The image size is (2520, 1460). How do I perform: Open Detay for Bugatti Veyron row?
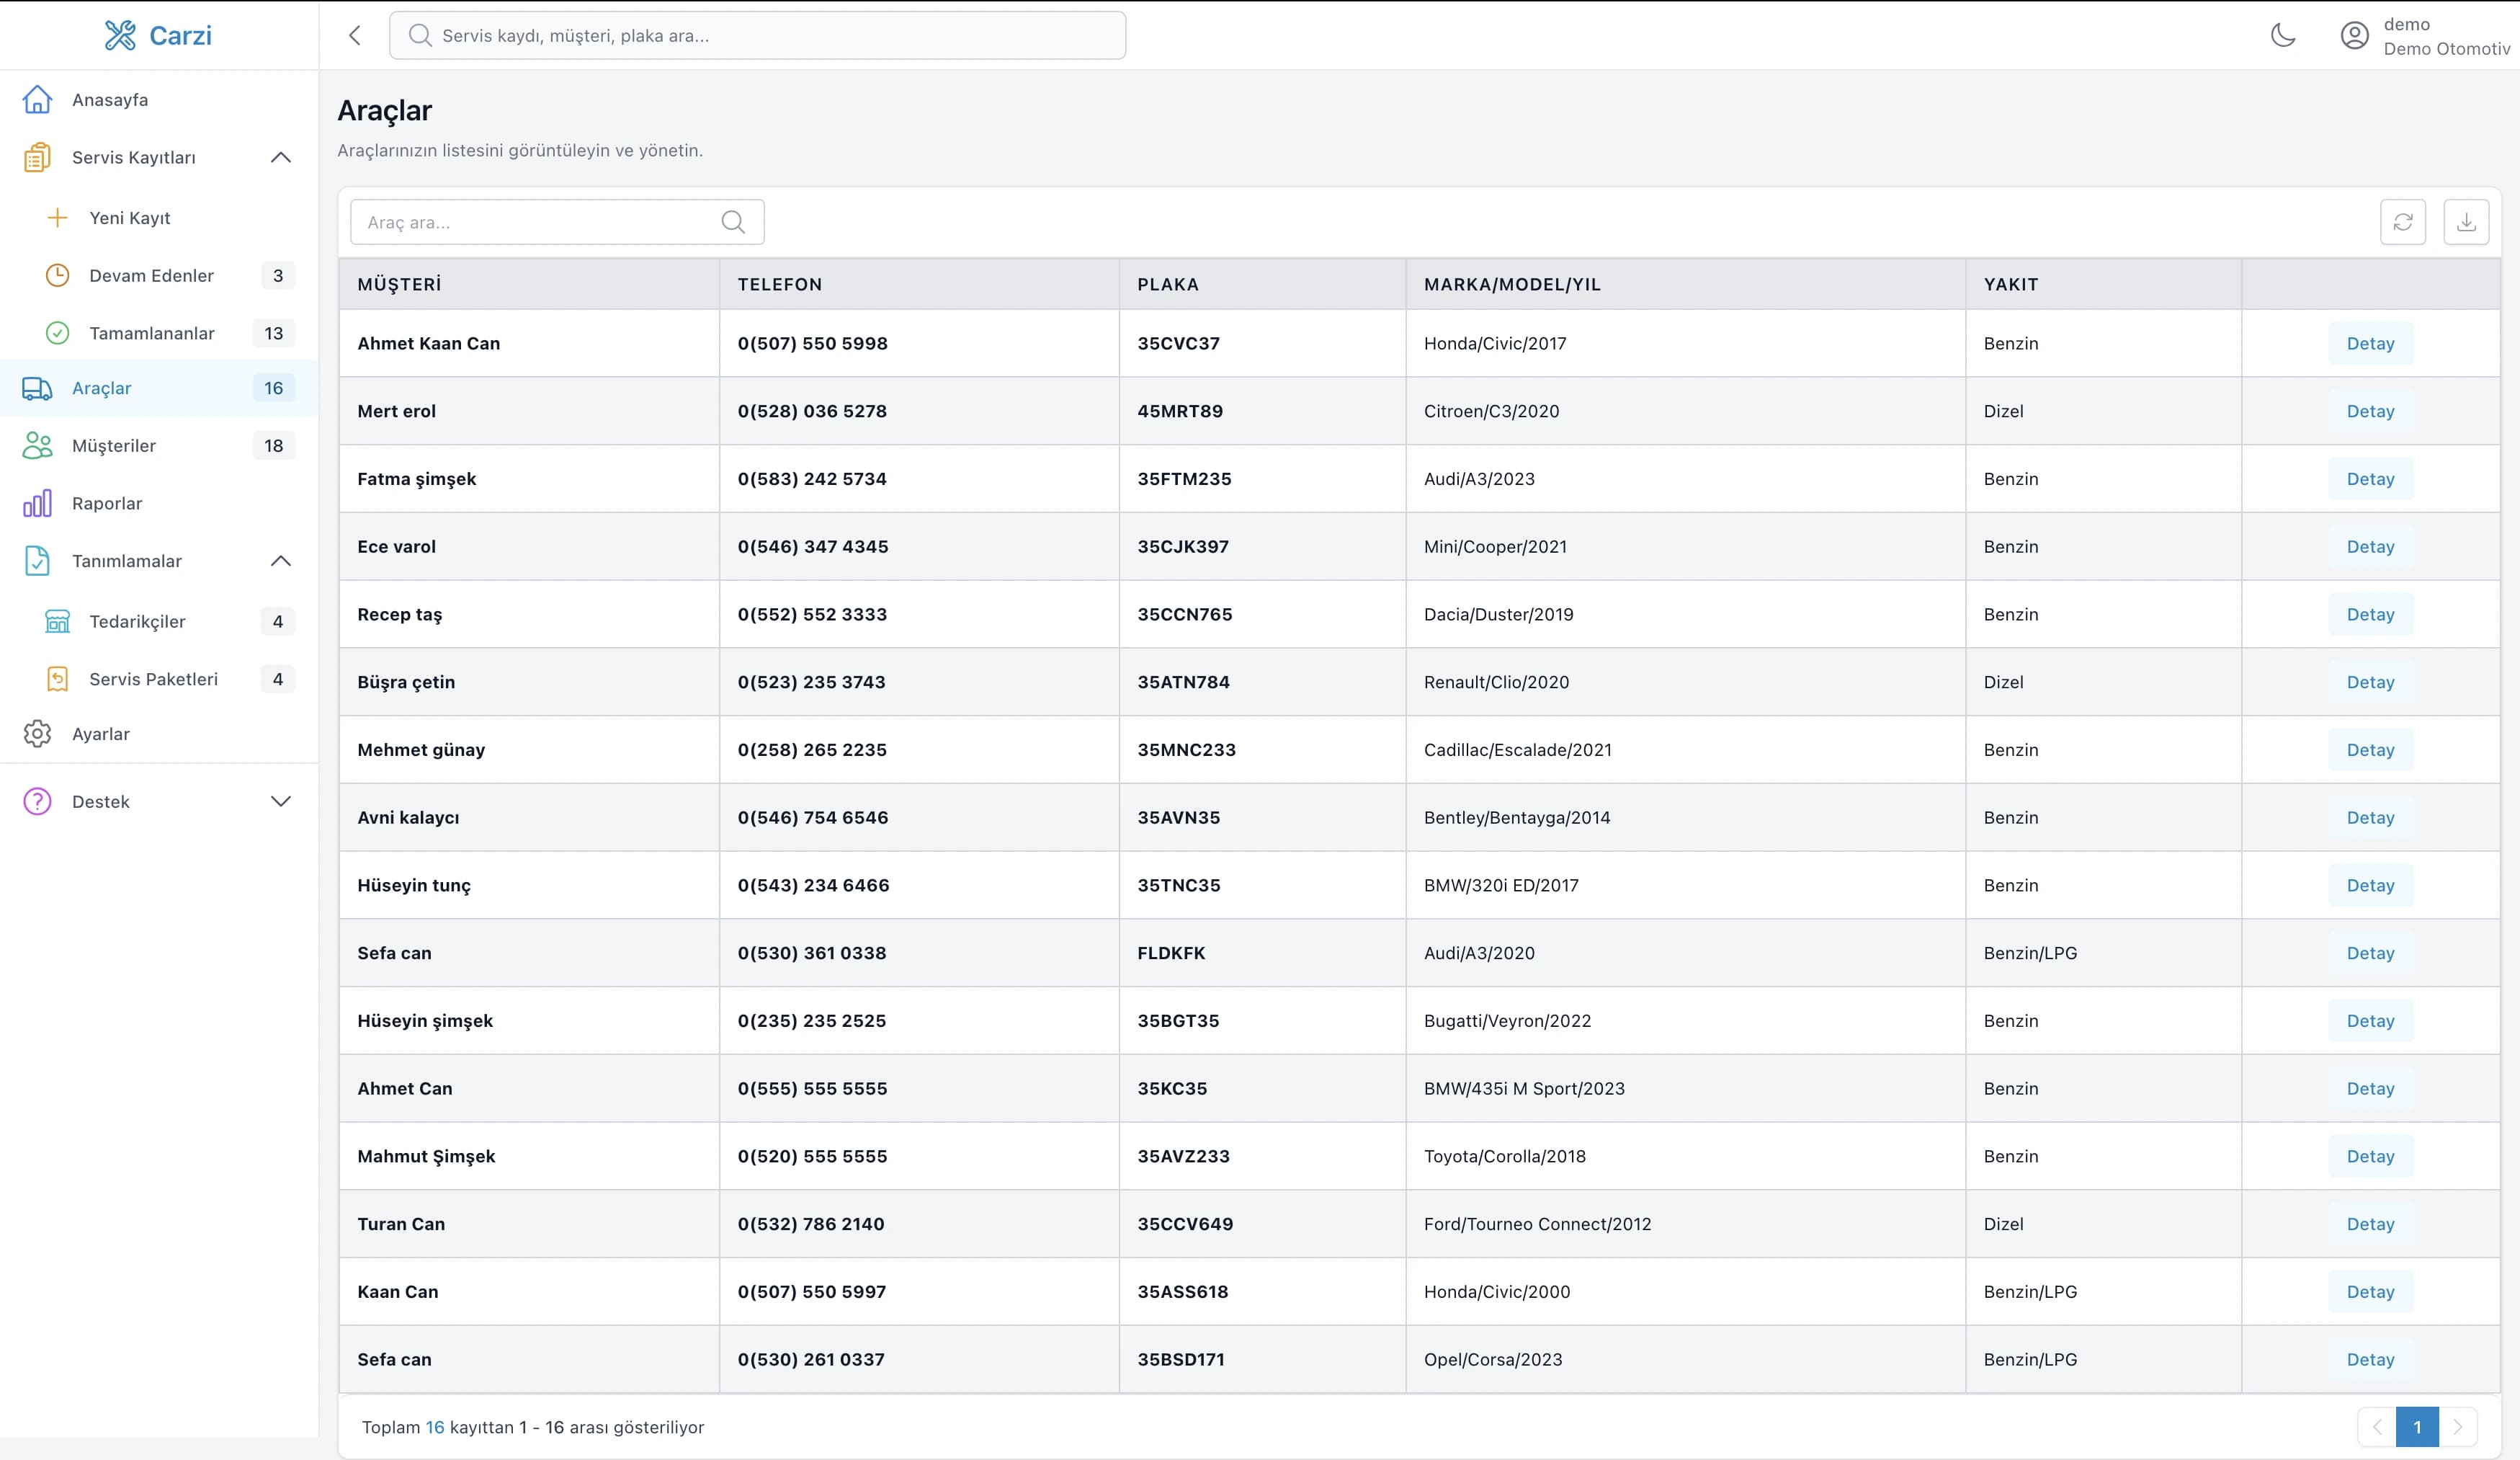(2370, 1021)
